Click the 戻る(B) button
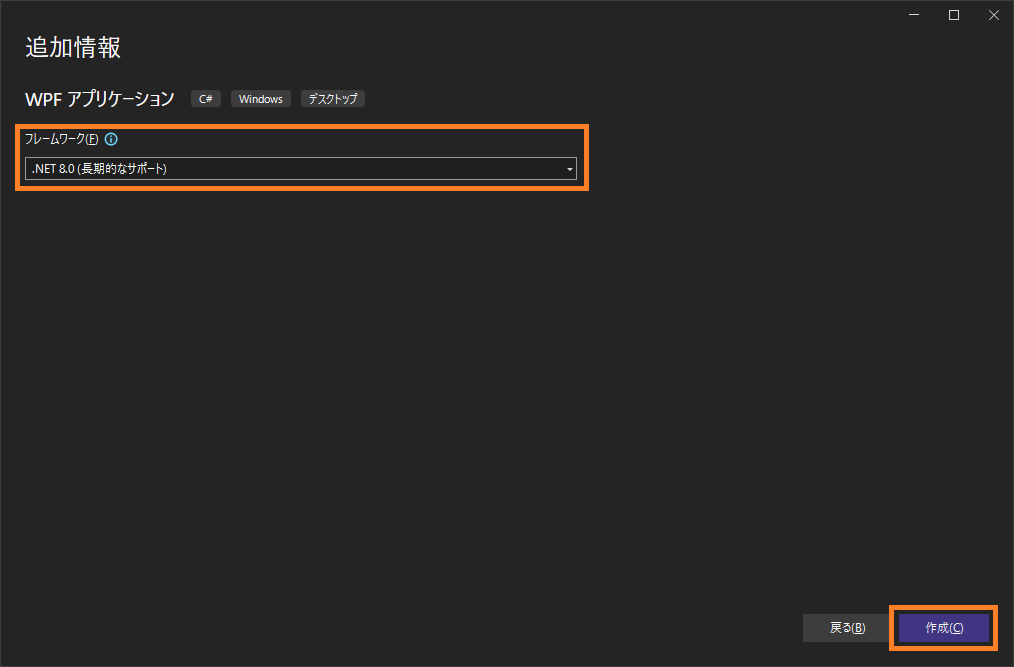 847,628
